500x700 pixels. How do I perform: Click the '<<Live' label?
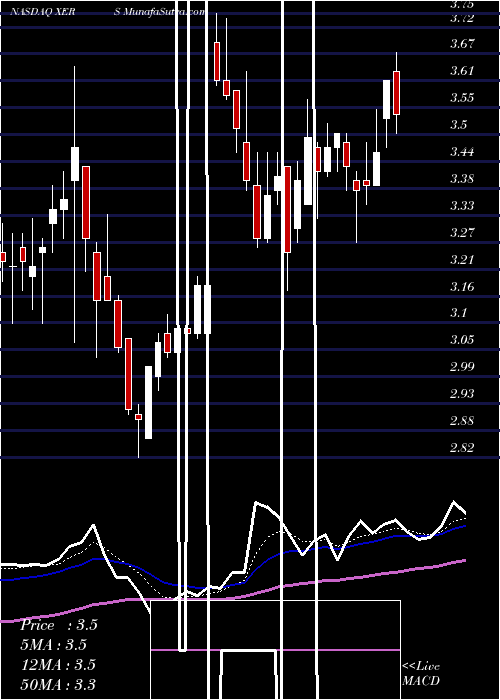pos(421,667)
